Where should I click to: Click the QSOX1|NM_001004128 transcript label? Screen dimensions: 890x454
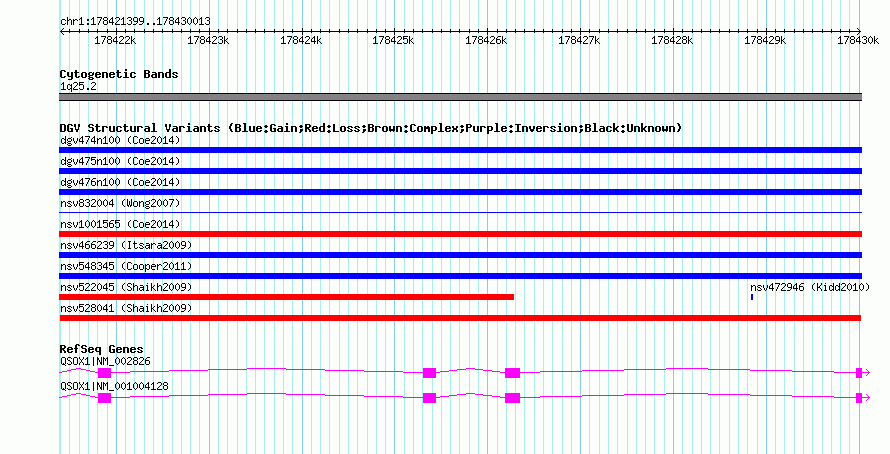click(115, 386)
